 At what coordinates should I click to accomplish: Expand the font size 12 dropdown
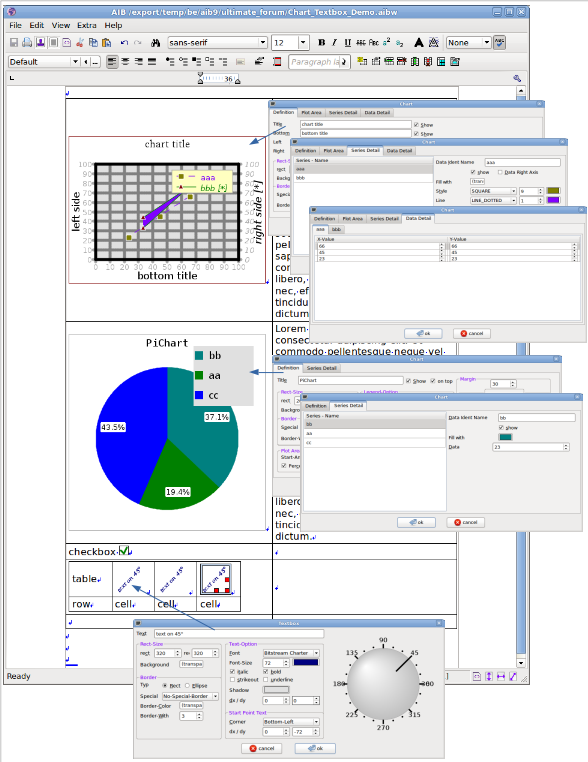(x=303, y=43)
